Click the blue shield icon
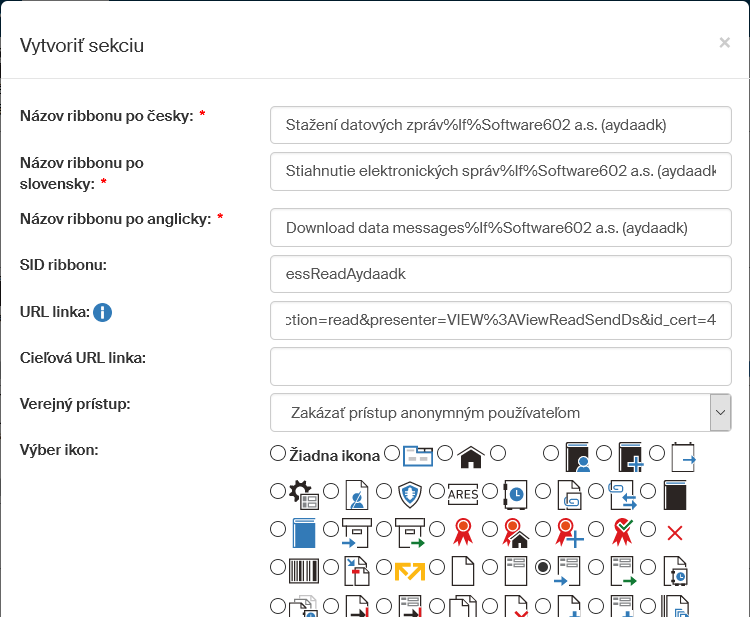750x617 pixels. [411, 493]
